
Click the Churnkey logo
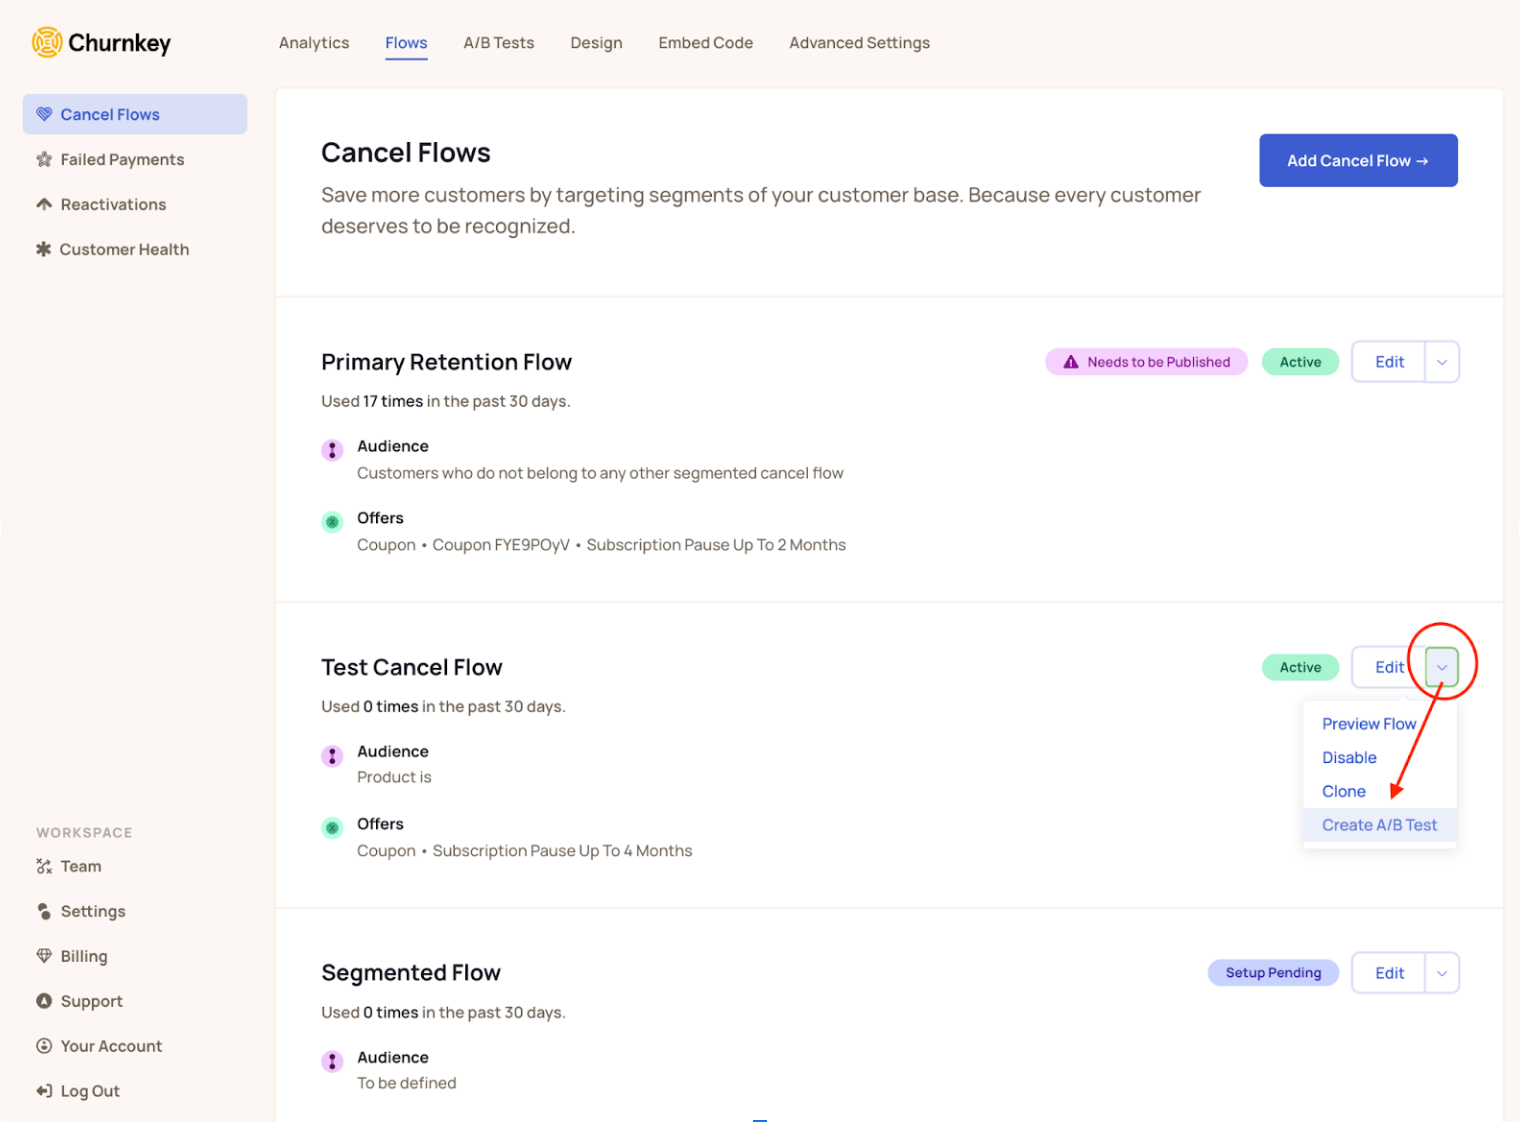(100, 42)
